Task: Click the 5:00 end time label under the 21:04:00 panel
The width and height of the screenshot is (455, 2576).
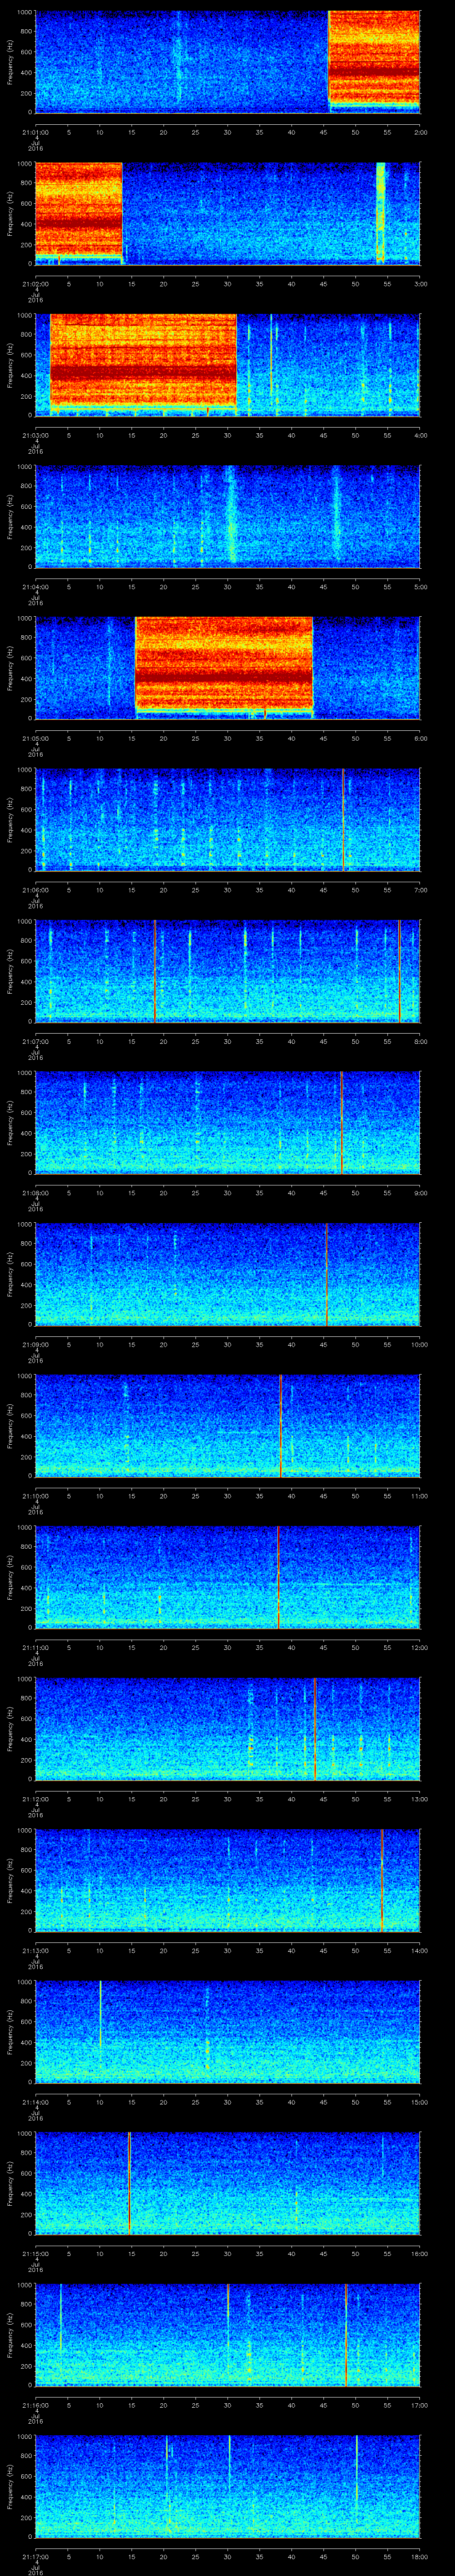Action: 420,586
